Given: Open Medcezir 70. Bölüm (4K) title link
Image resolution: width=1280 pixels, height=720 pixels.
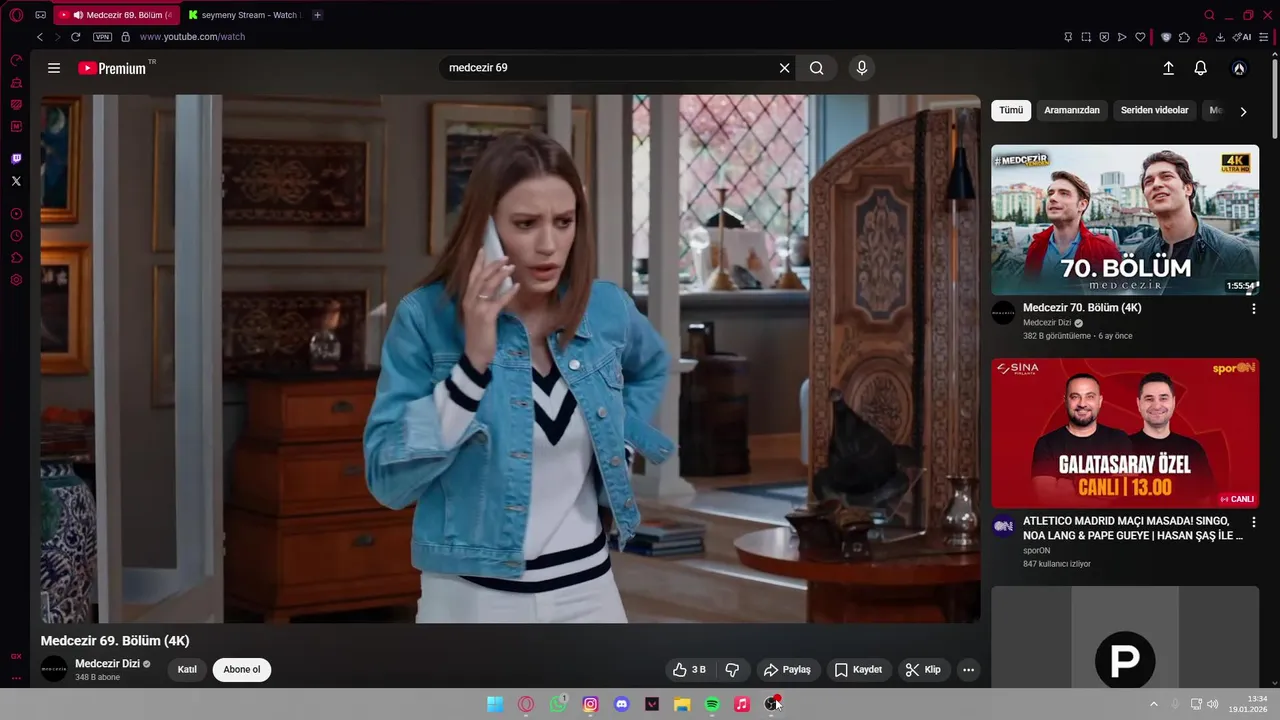Looking at the screenshot, I should point(1082,308).
